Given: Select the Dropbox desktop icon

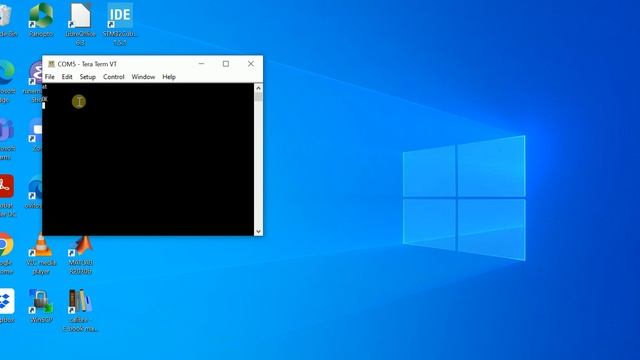Looking at the screenshot, I should point(7,305).
